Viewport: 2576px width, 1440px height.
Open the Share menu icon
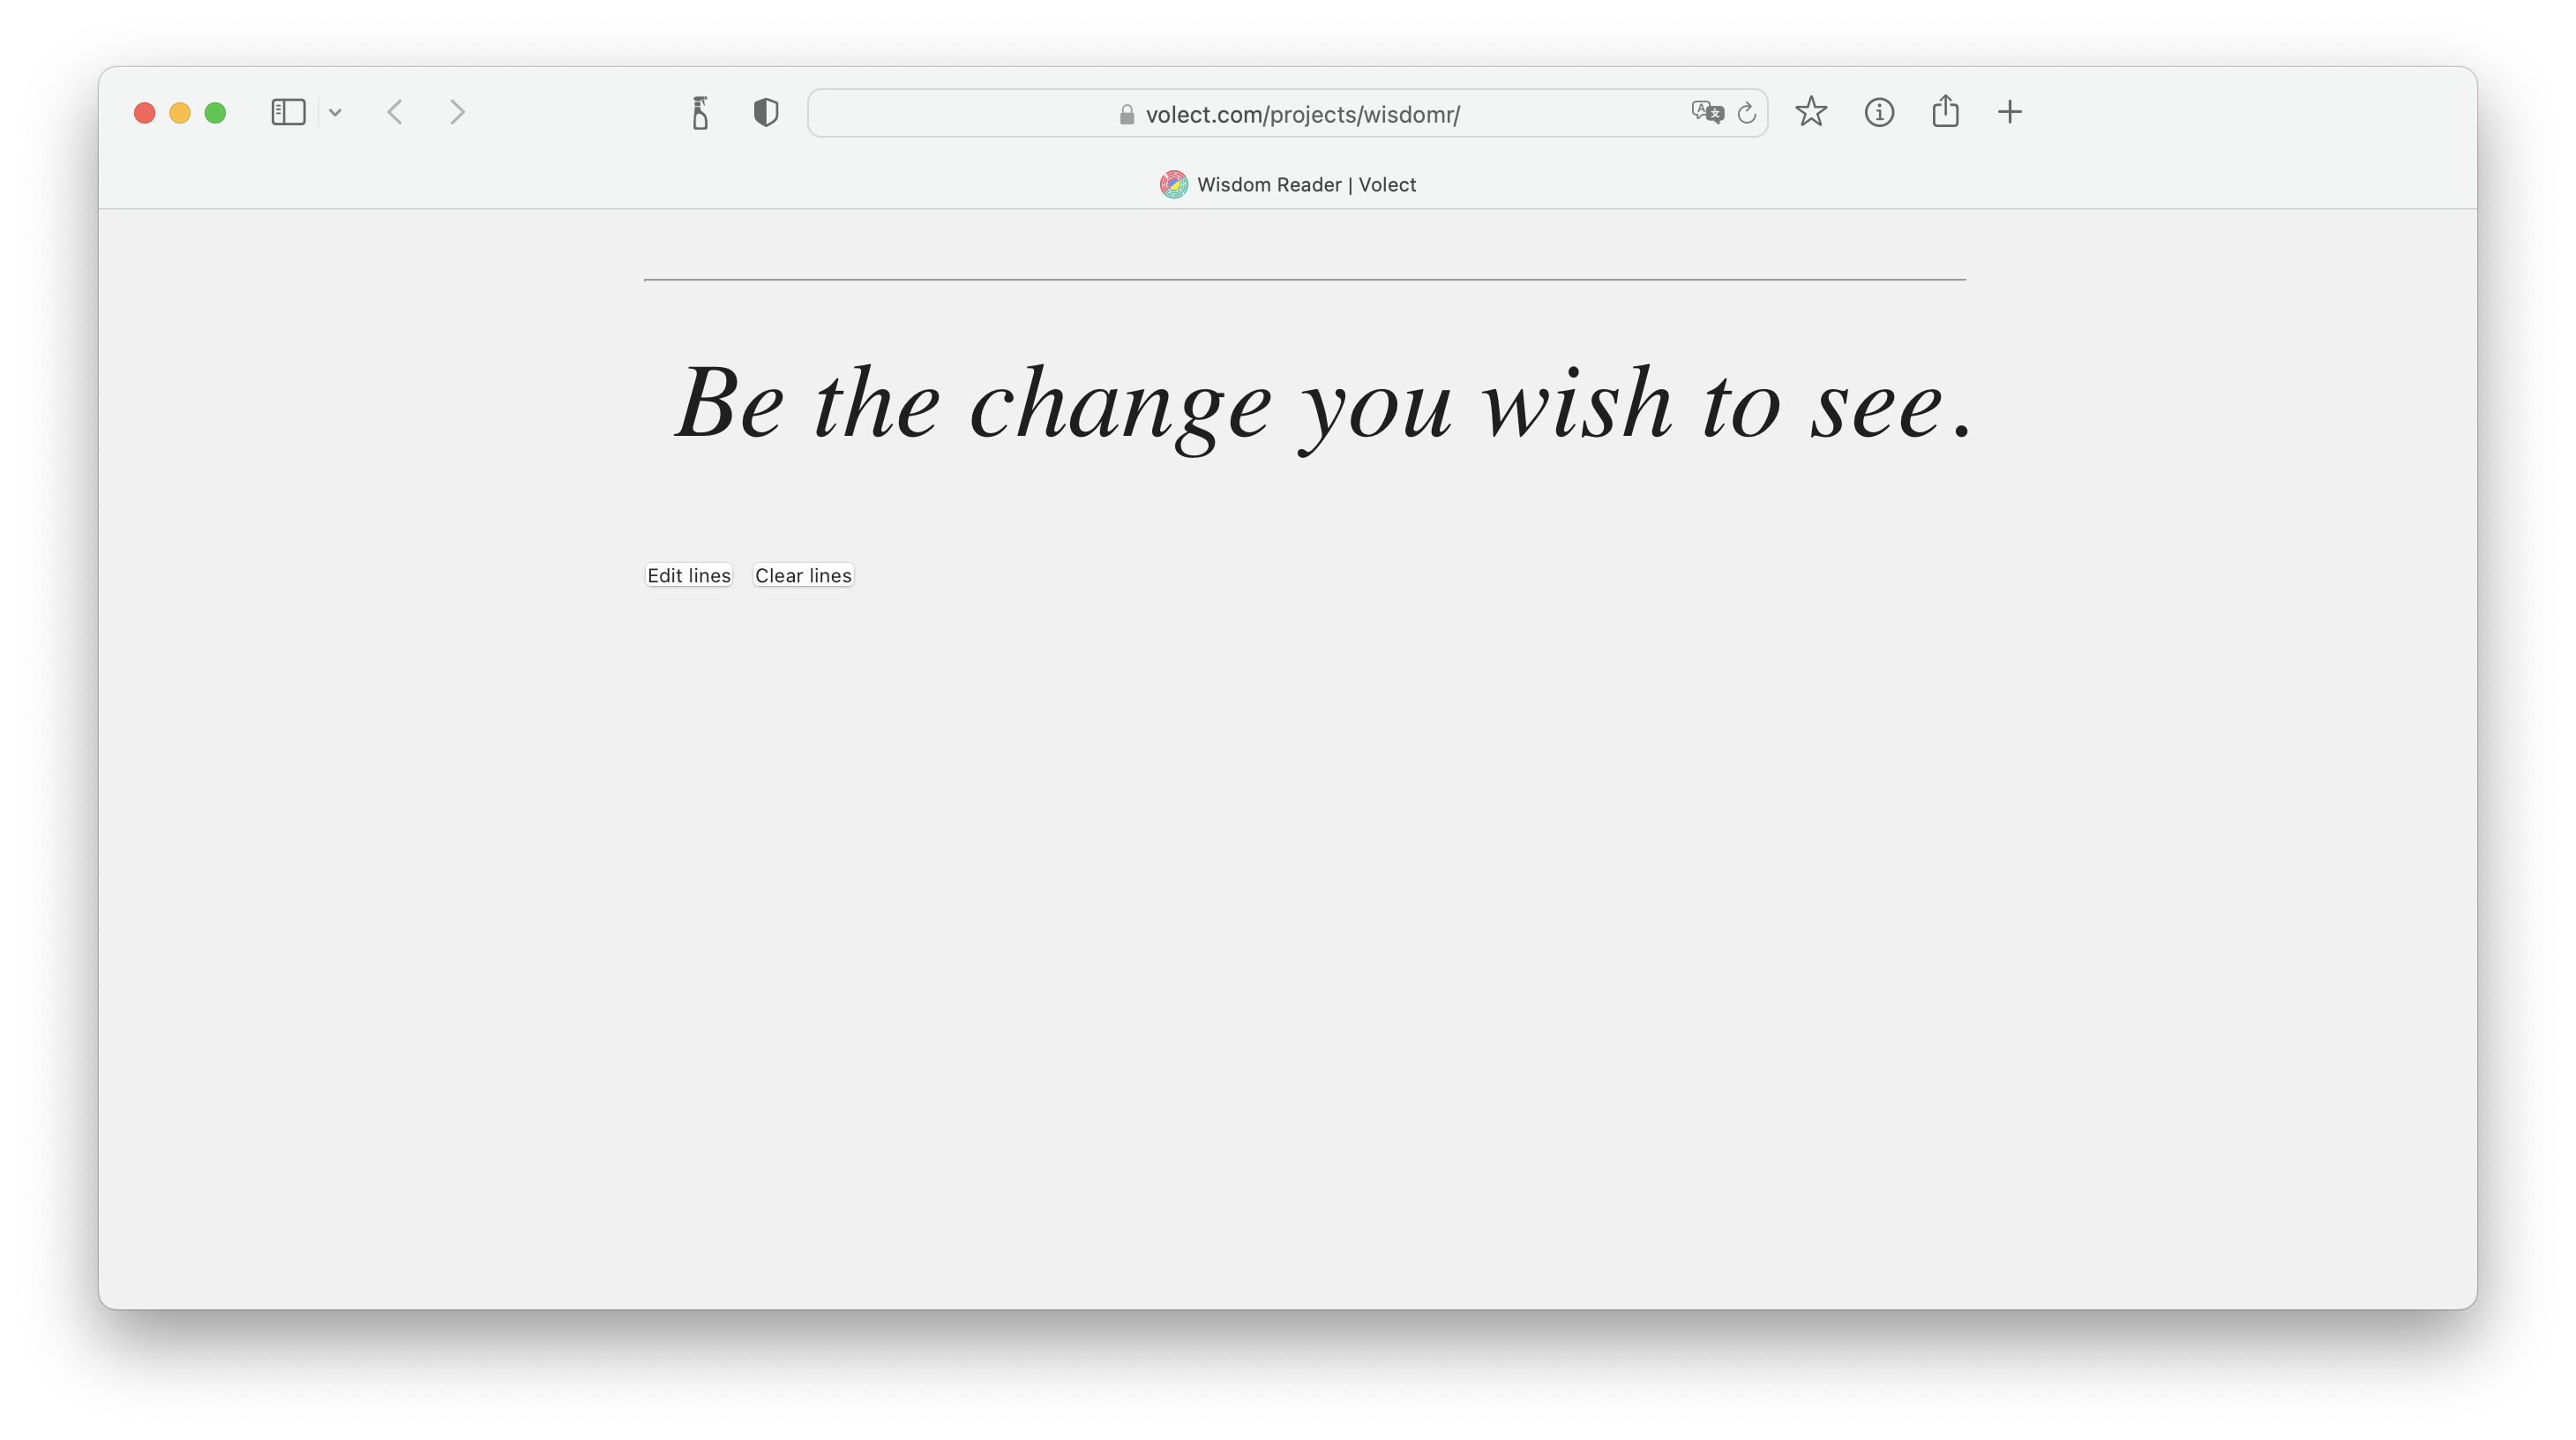[1946, 111]
